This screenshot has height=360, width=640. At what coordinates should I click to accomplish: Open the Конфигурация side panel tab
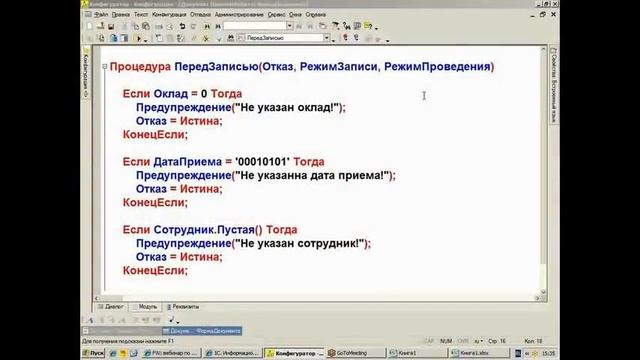(86, 73)
